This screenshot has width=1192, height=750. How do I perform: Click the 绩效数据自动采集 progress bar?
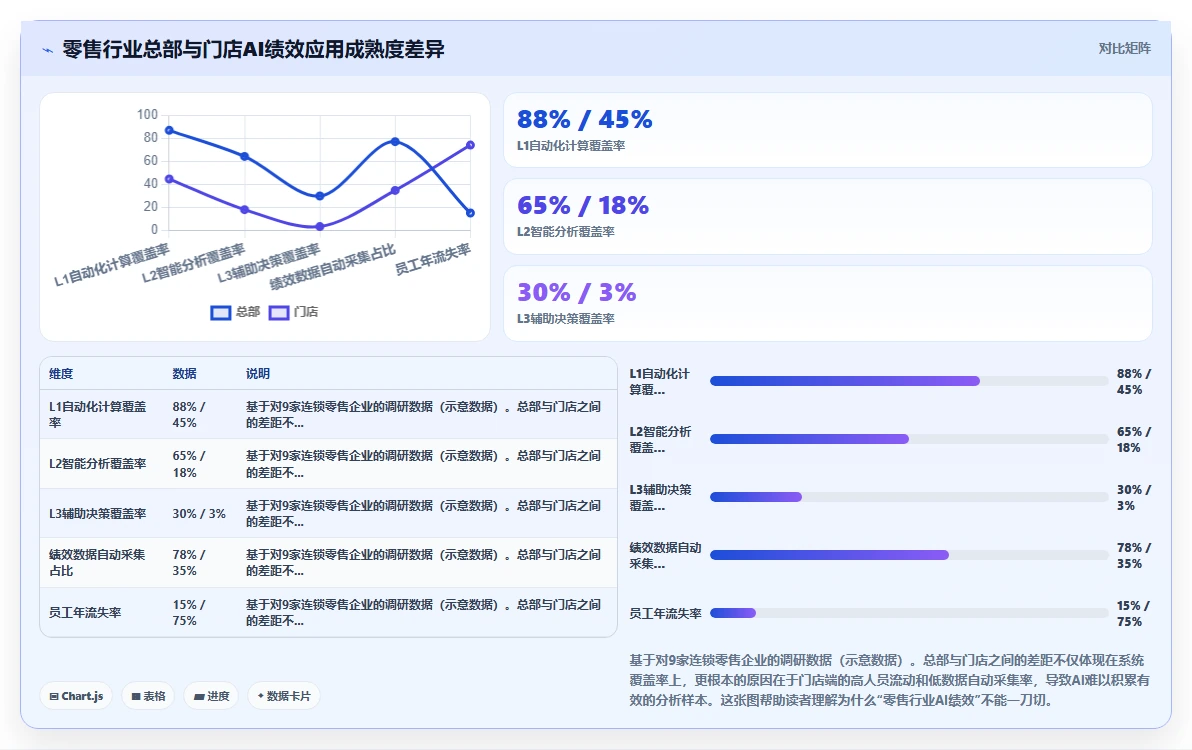(909, 555)
